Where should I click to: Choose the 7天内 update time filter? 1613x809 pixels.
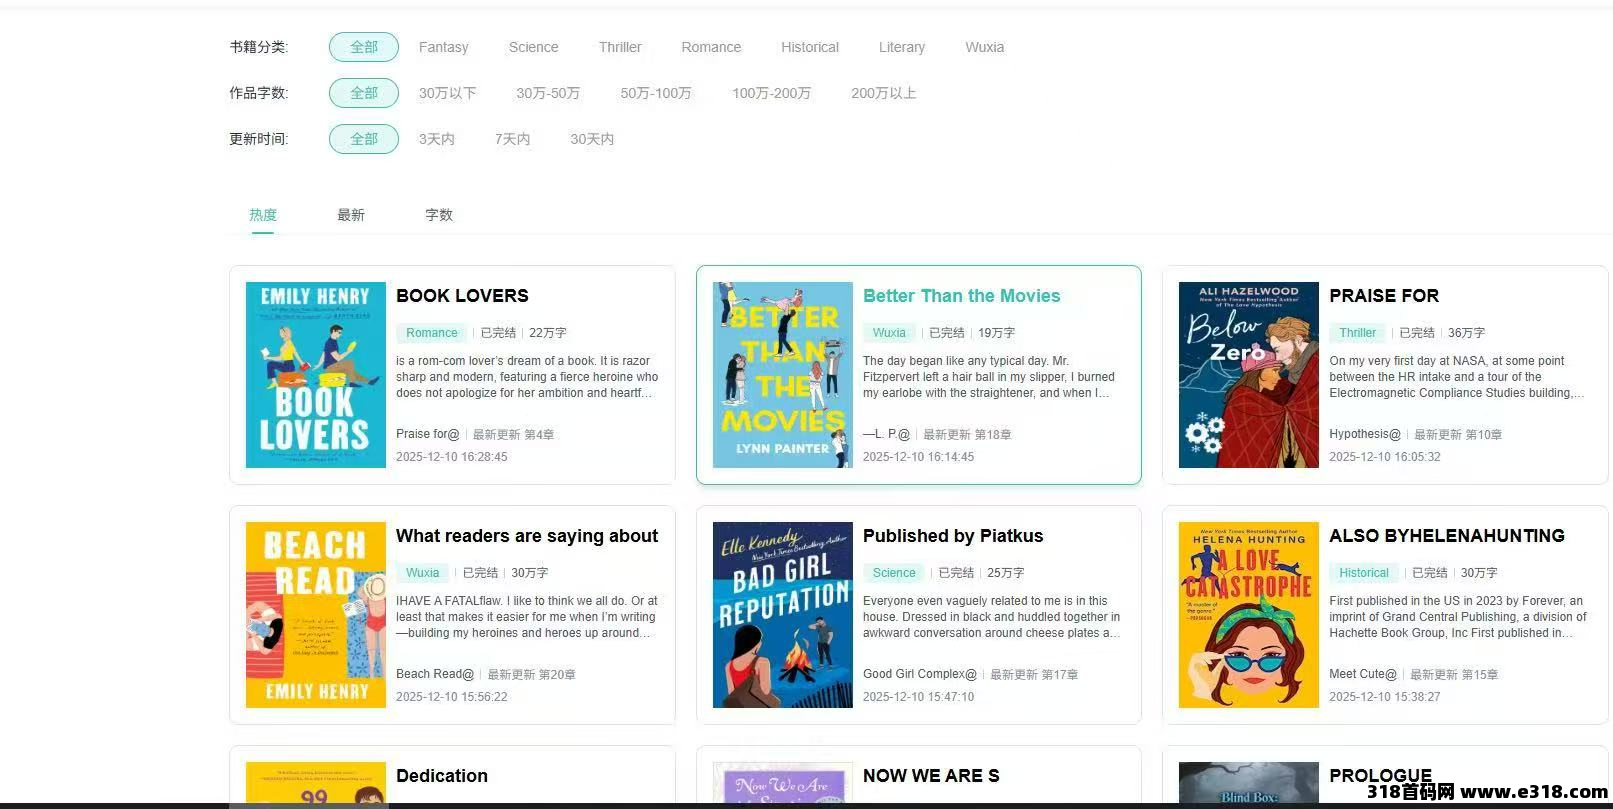tap(512, 139)
